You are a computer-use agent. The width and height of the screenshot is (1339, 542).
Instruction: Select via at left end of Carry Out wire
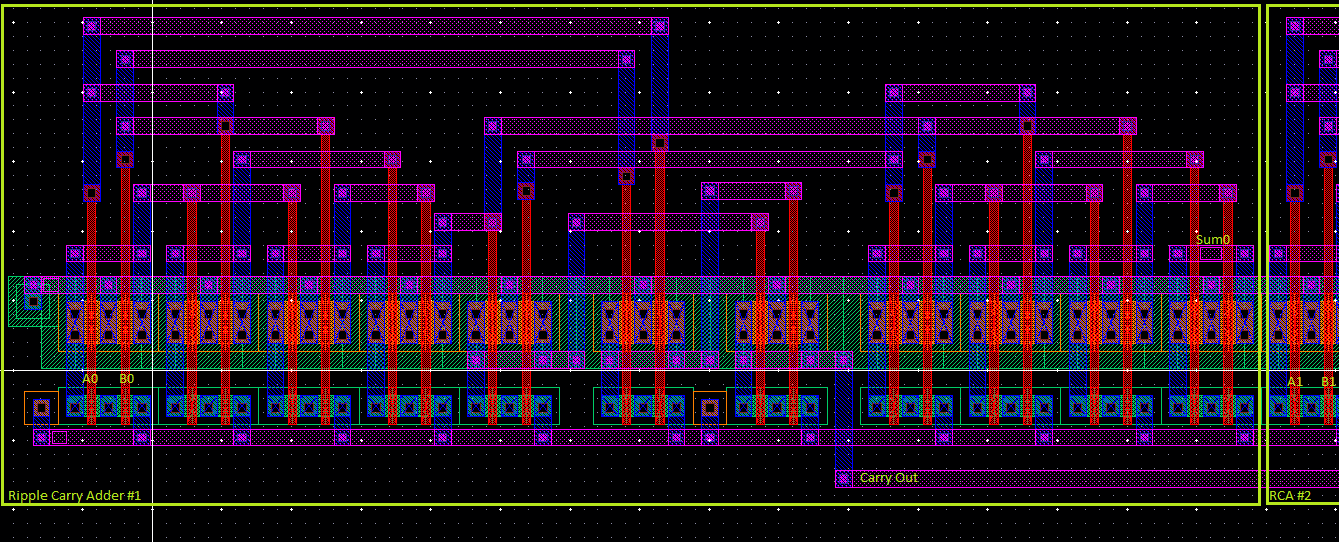(x=844, y=479)
